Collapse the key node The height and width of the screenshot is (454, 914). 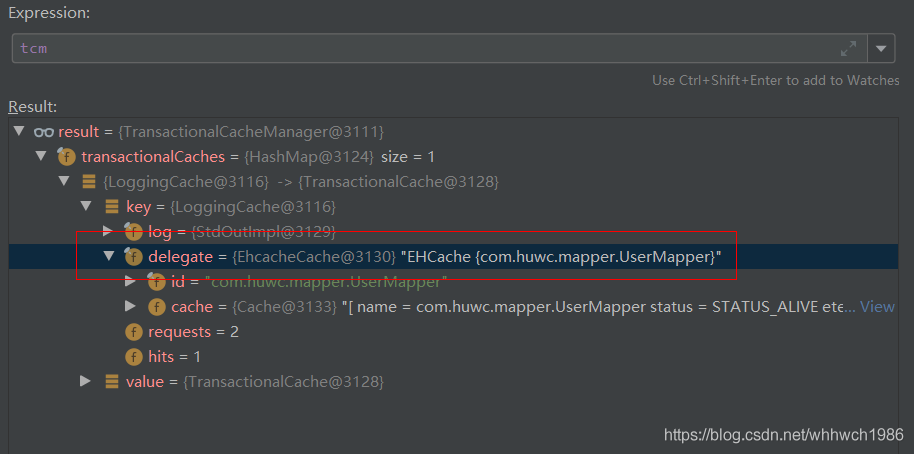coord(87,207)
